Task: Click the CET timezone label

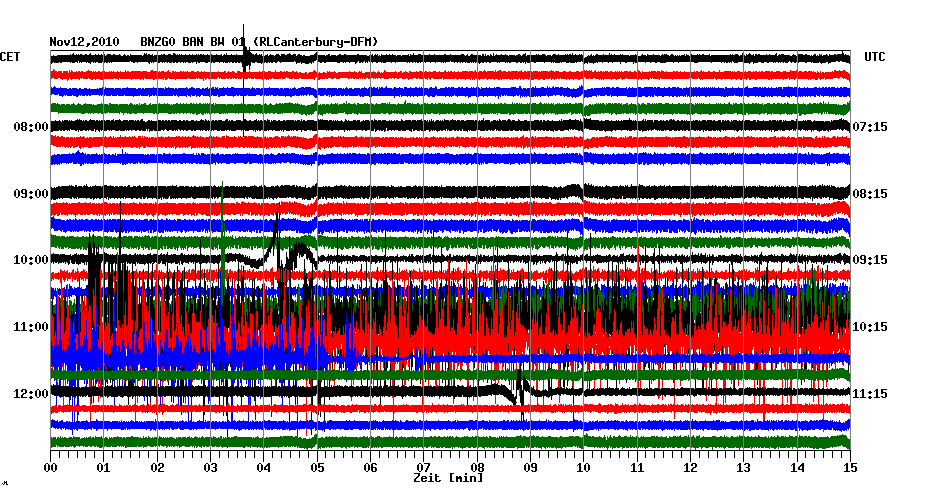Action: coord(10,58)
